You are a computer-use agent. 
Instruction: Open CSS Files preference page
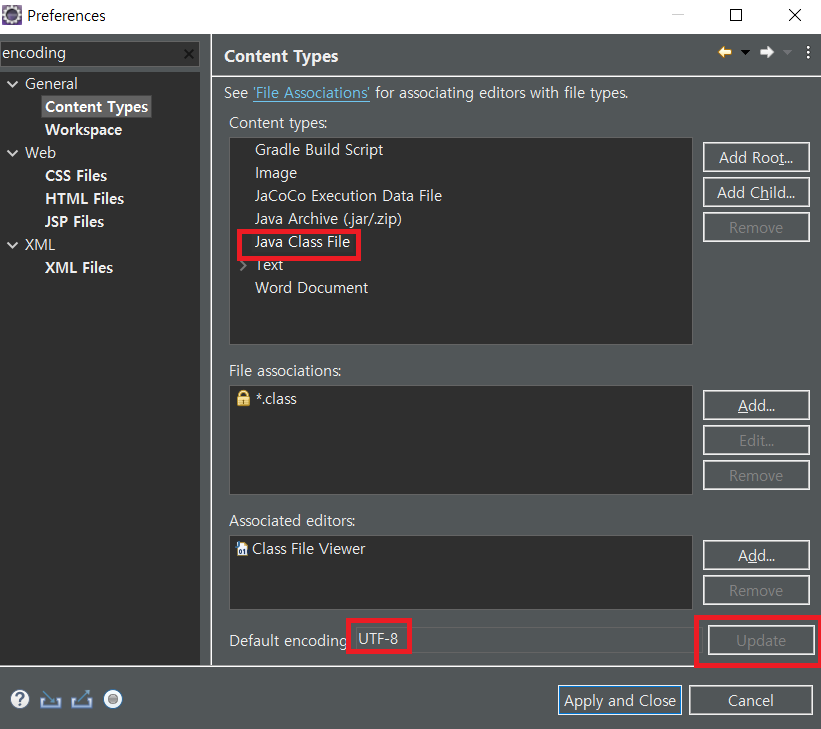tap(76, 176)
